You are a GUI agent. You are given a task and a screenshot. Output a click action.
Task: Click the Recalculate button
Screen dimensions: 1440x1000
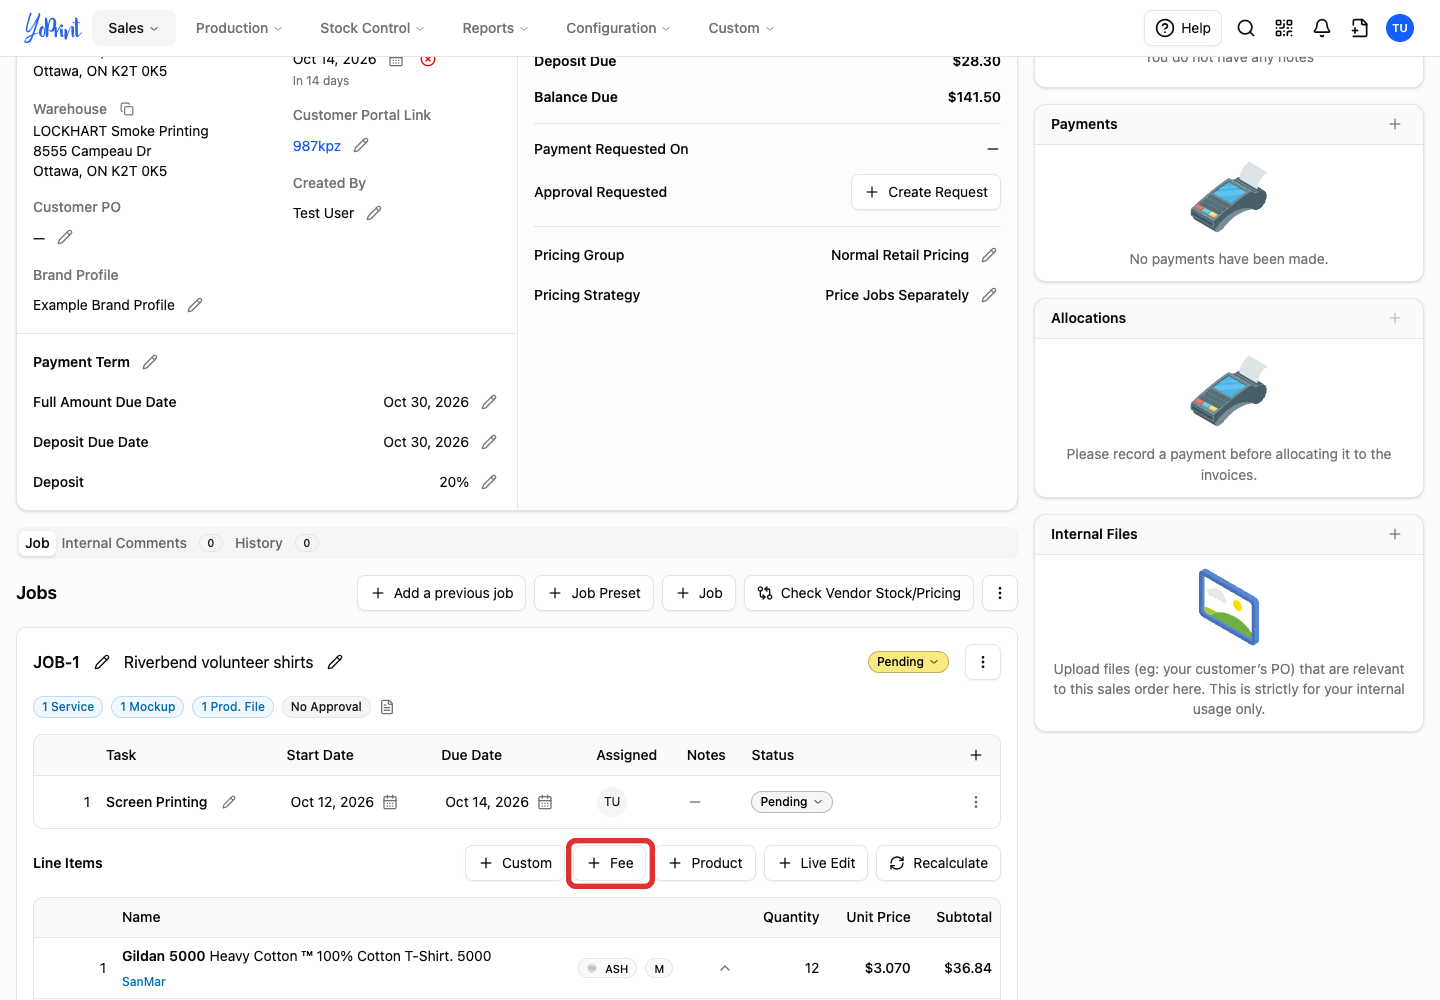pos(938,863)
